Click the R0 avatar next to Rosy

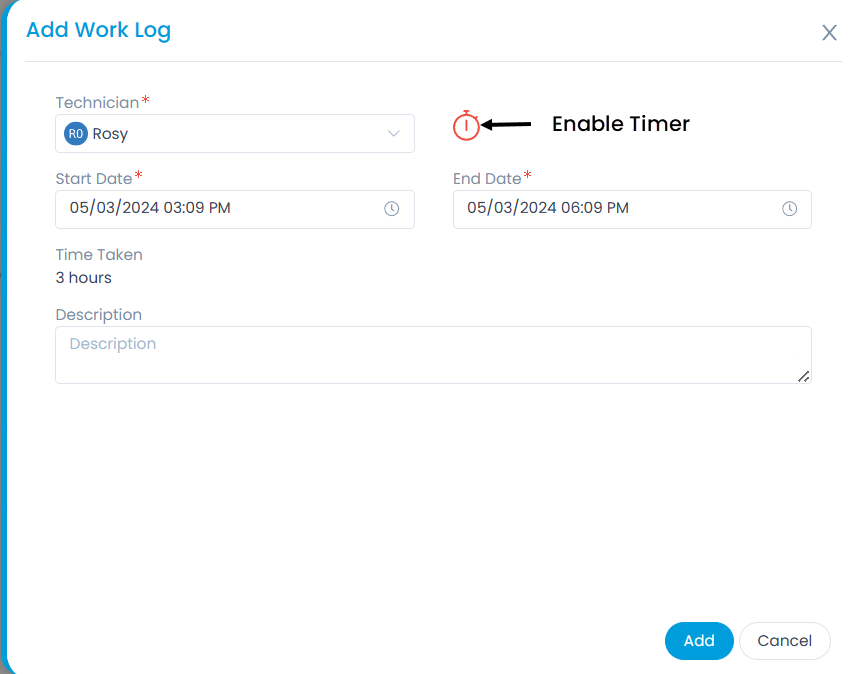point(75,134)
